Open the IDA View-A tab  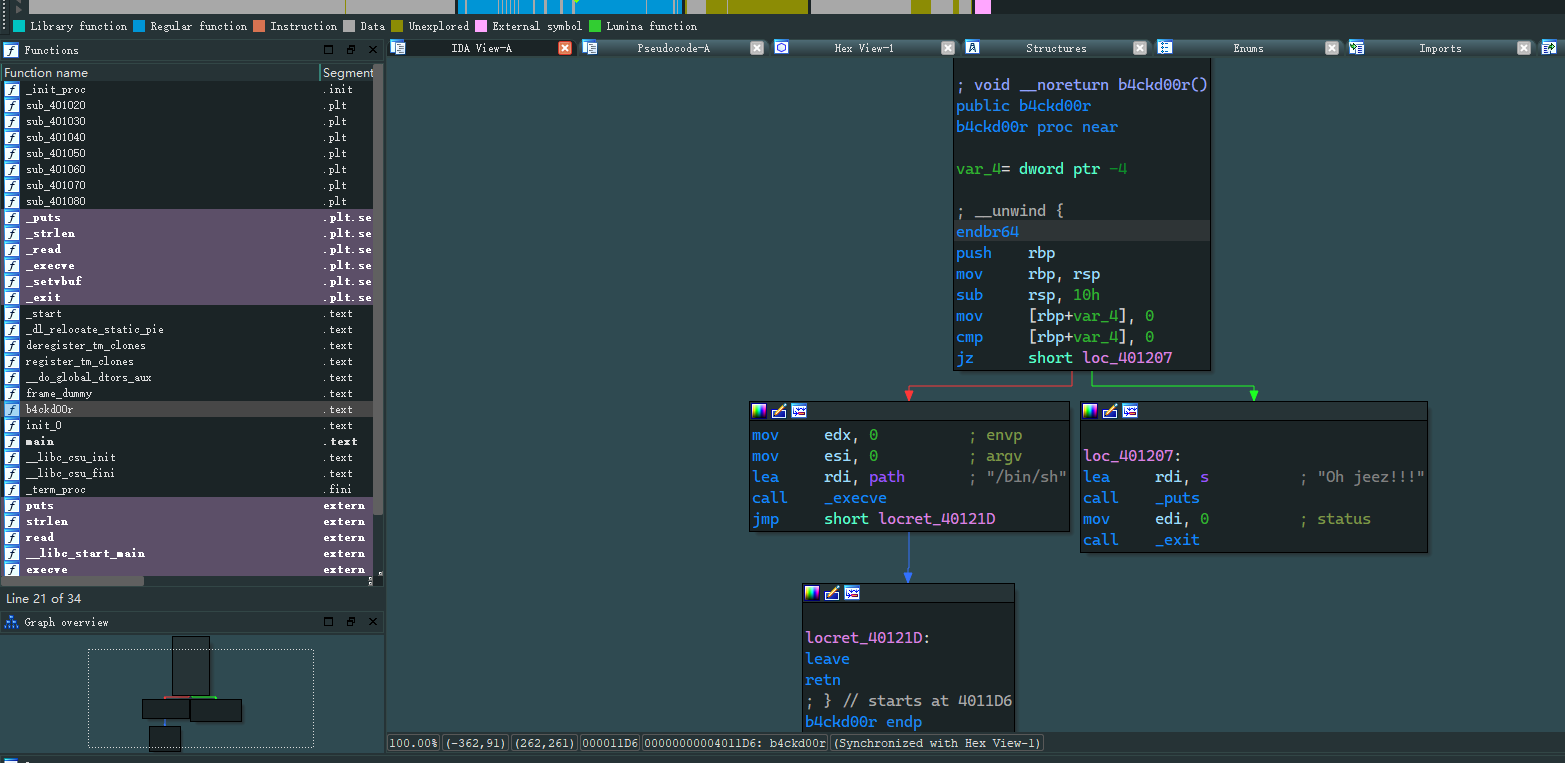[481, 48]
